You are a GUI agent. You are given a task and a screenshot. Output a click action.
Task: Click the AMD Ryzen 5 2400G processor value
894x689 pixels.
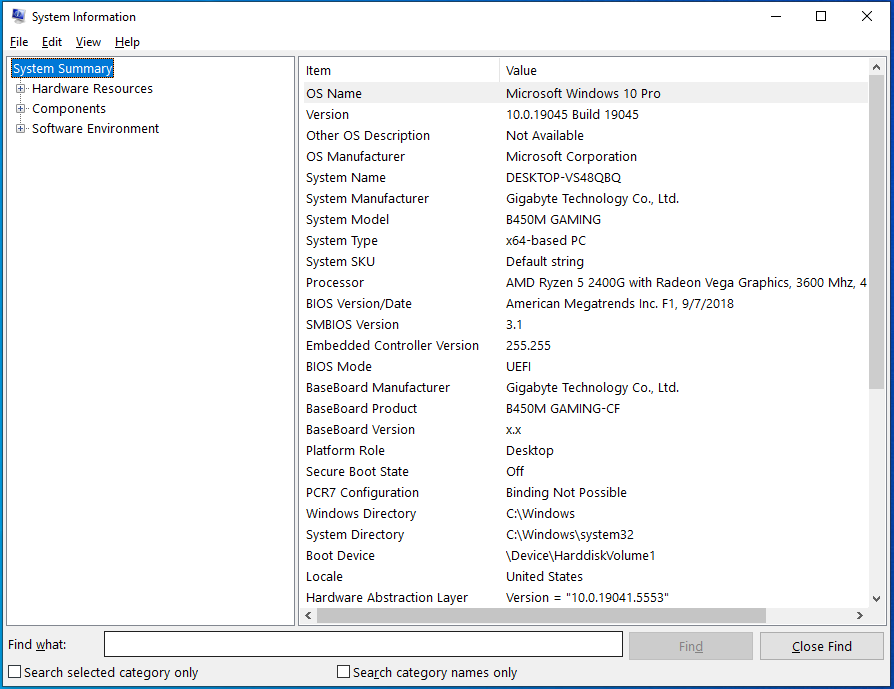click(686, 283)
